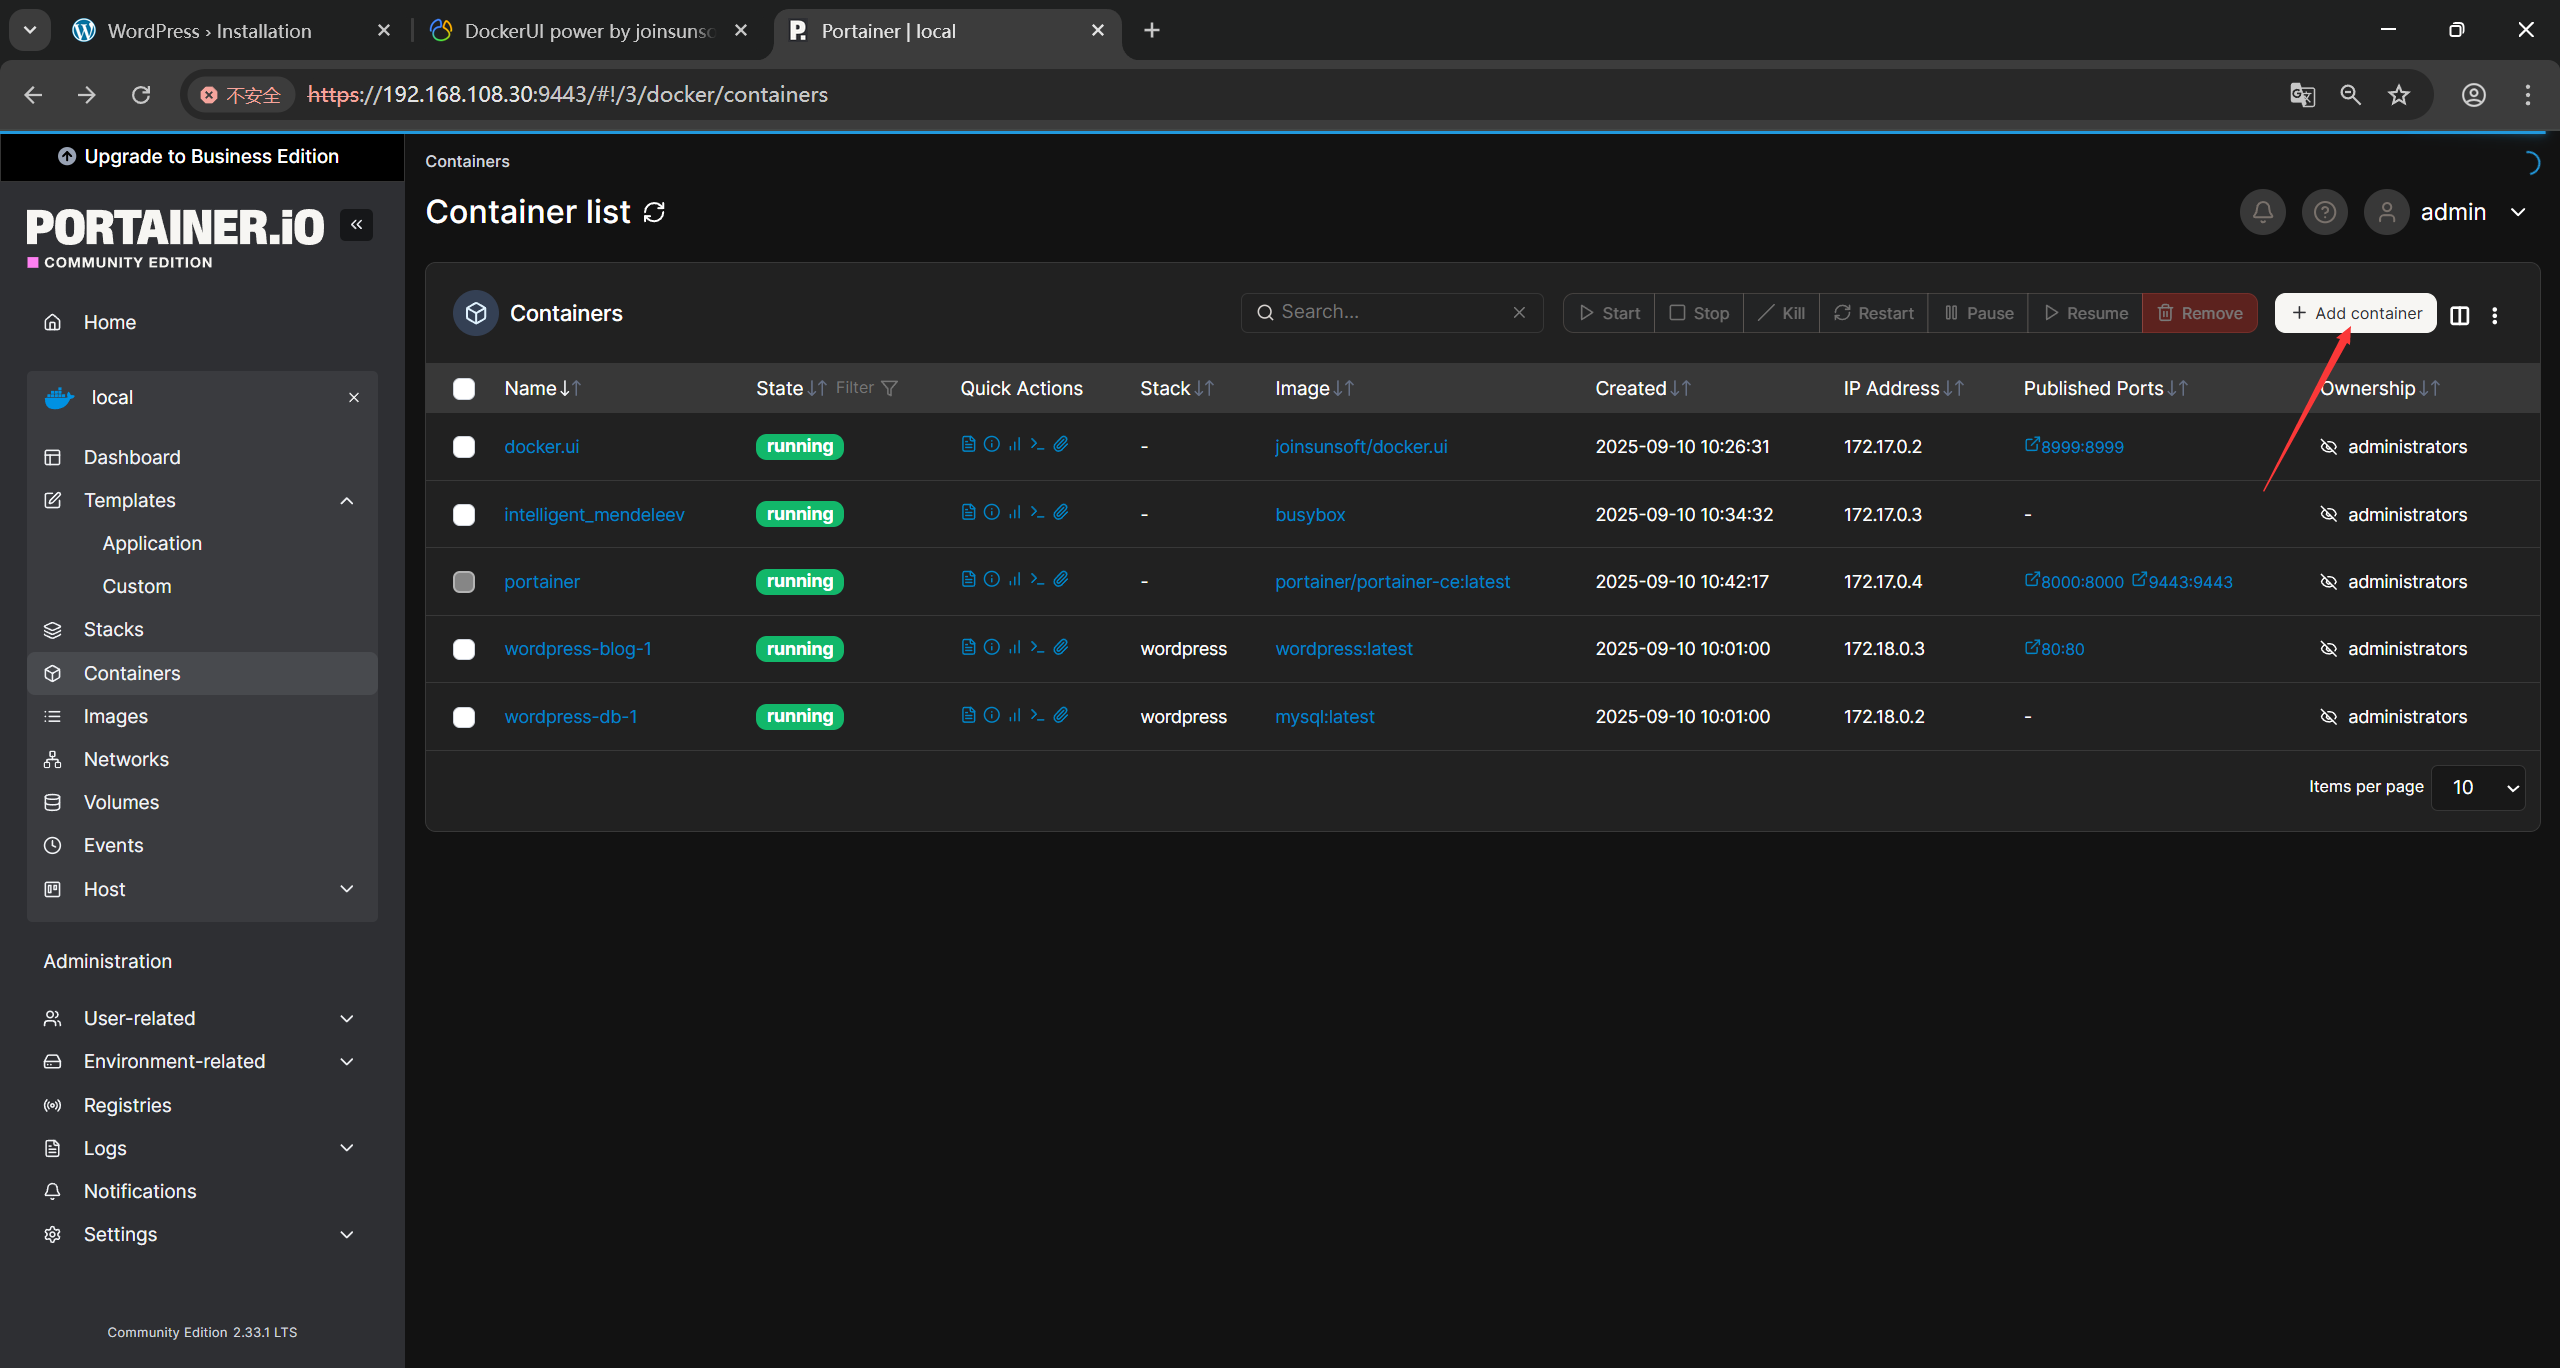Click the Remove containers button
Image resolution: width=2560 pixels, height=1368 pixels.
coord(2199,313)
